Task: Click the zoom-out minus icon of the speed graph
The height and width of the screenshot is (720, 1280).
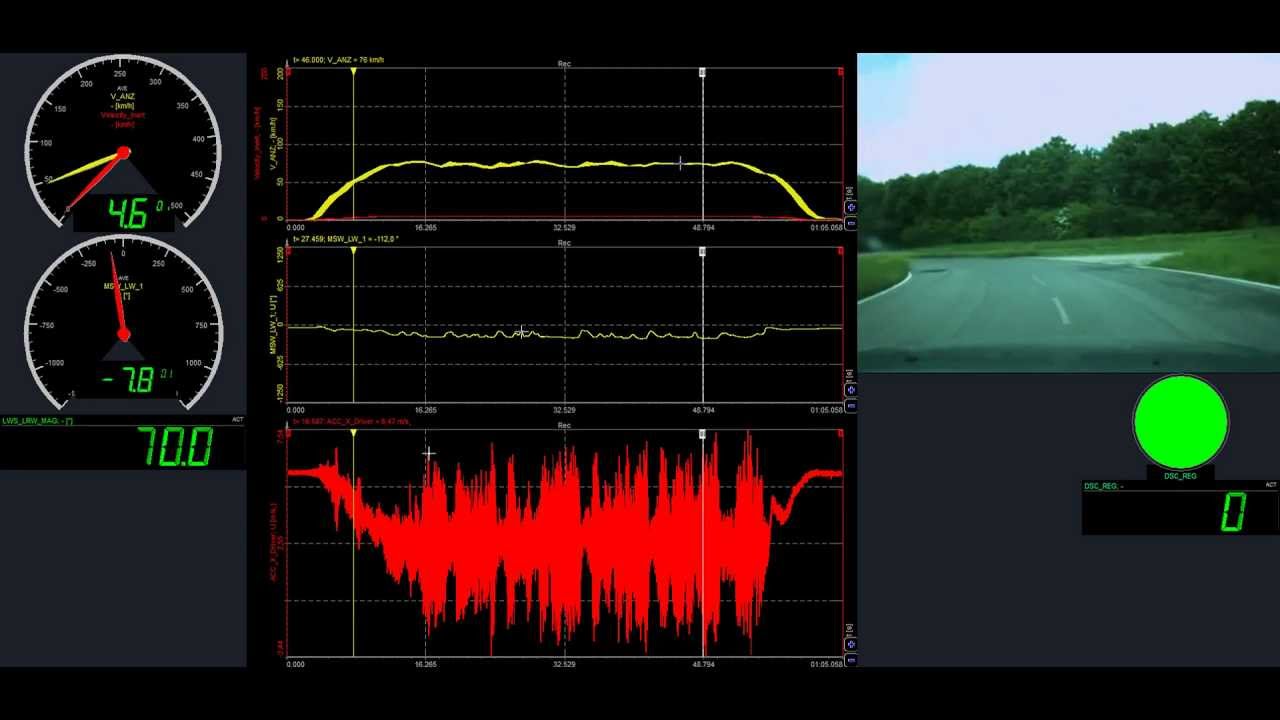Action: 850,223
